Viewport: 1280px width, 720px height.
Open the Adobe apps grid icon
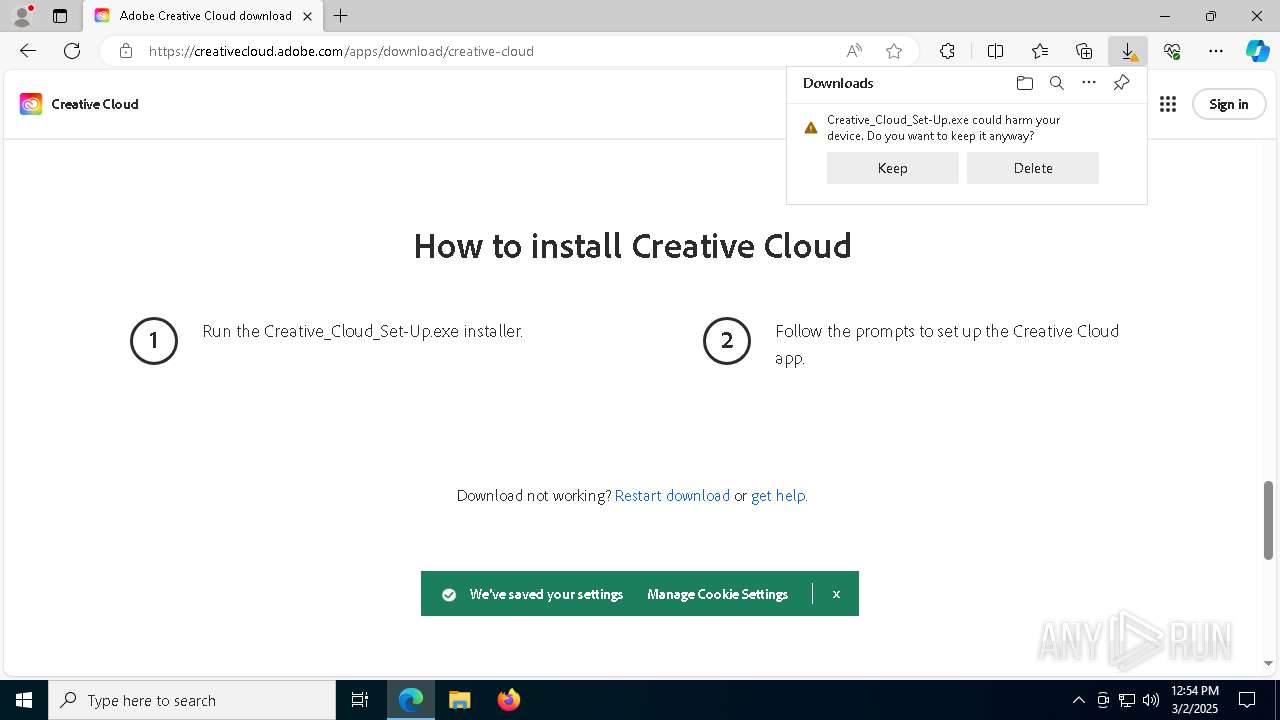tap(1168, 104)
